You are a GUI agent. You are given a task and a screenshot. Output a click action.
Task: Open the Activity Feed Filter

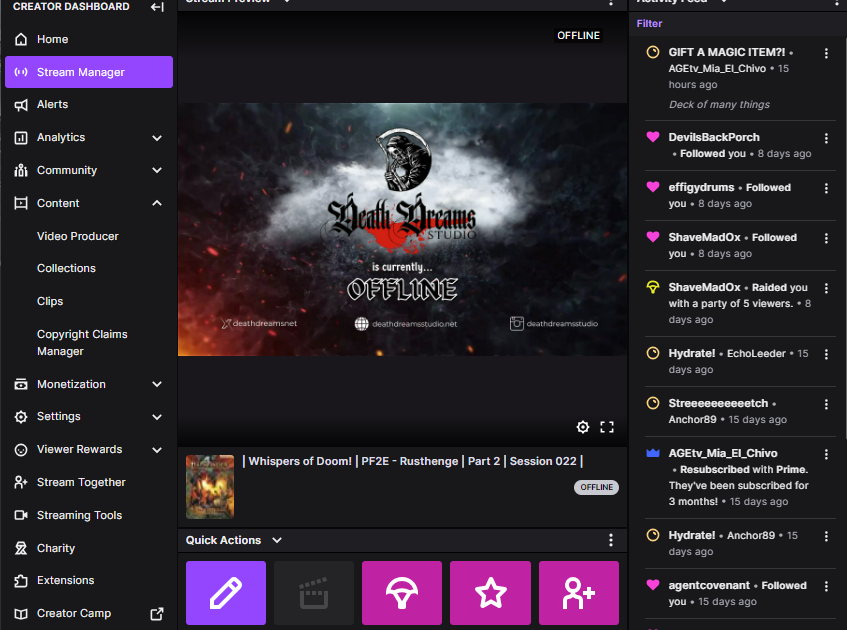(649, 24)
